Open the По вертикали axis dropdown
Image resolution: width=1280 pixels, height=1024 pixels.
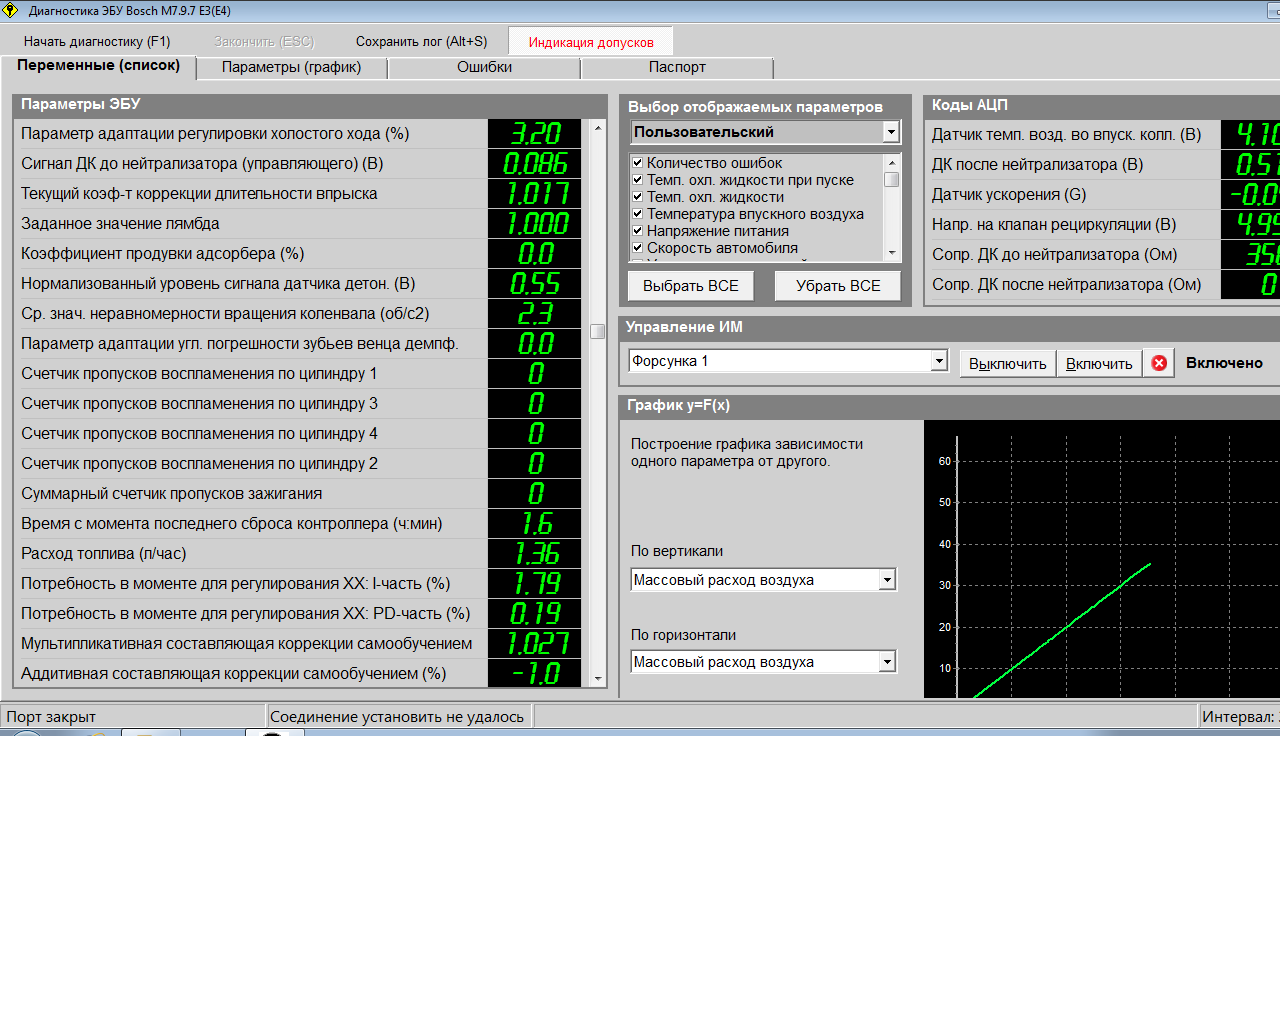887,580
